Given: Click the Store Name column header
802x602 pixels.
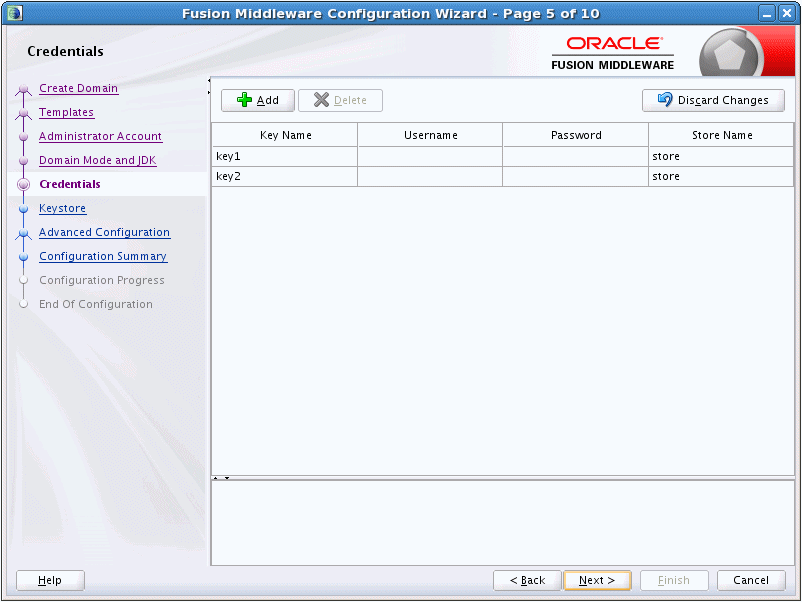Looking at the screenshot, I should point(721,135).
